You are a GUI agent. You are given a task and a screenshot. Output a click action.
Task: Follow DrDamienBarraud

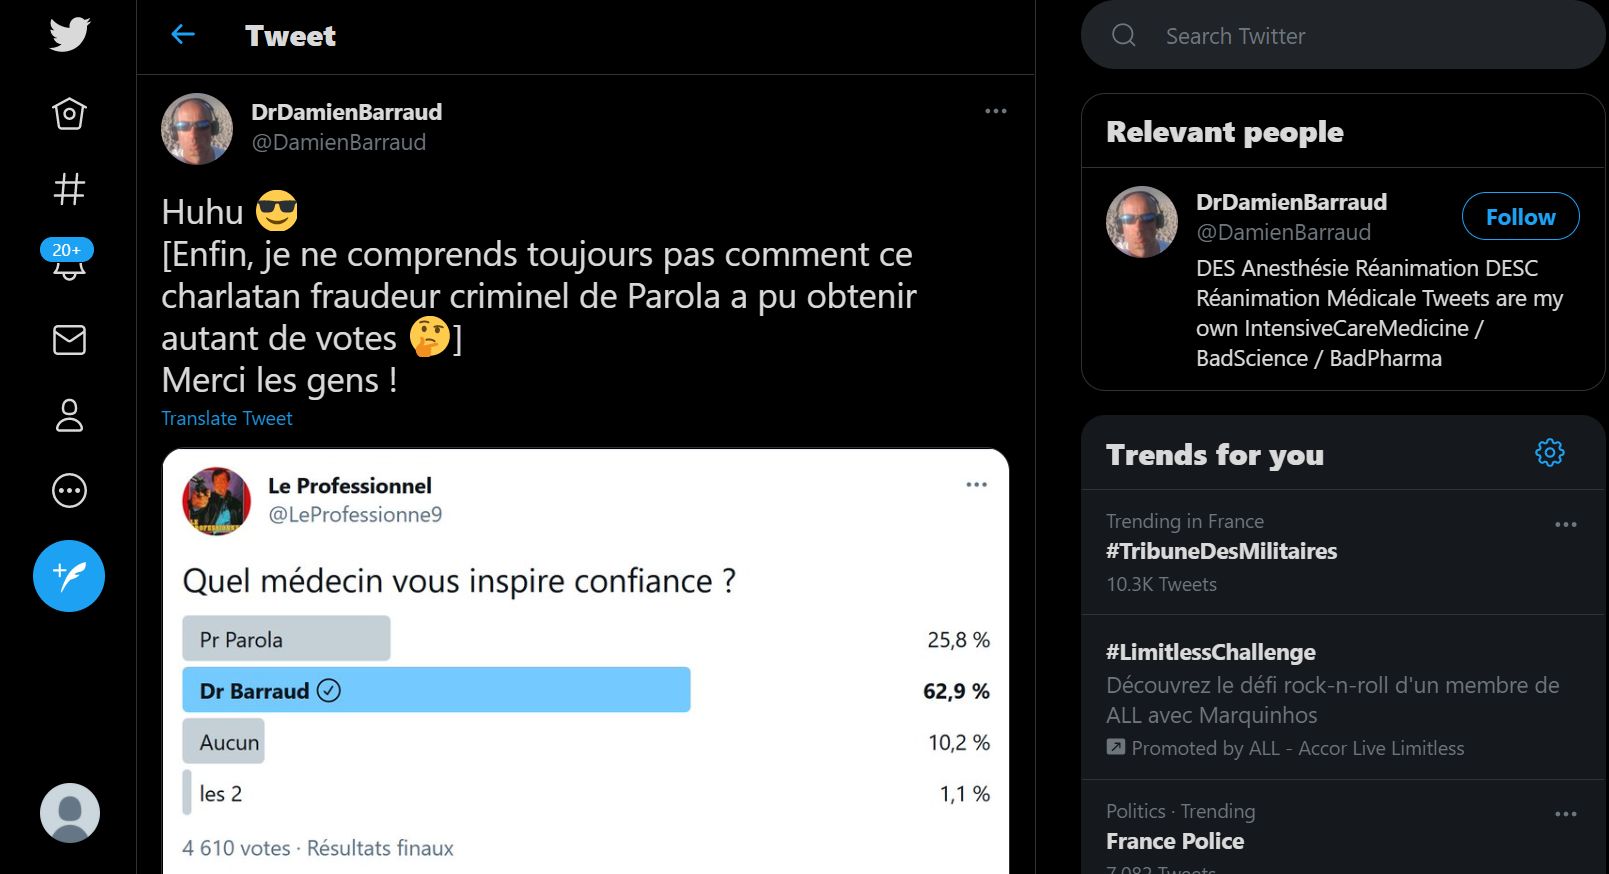click(x=1520, y=217)
